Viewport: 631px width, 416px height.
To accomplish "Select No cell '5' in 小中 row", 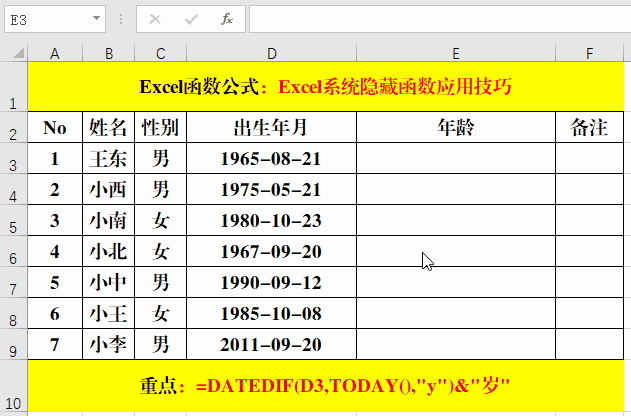I will point(55,282).
